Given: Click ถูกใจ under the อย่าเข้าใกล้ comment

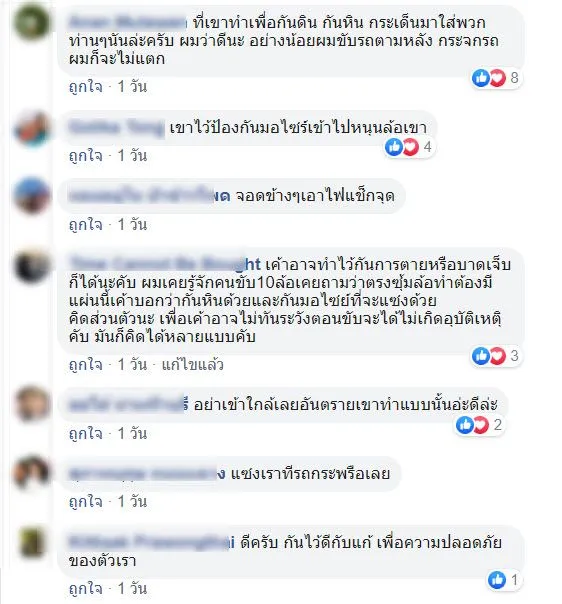Looking at the screenshot, I should click(x=86, y=434).
